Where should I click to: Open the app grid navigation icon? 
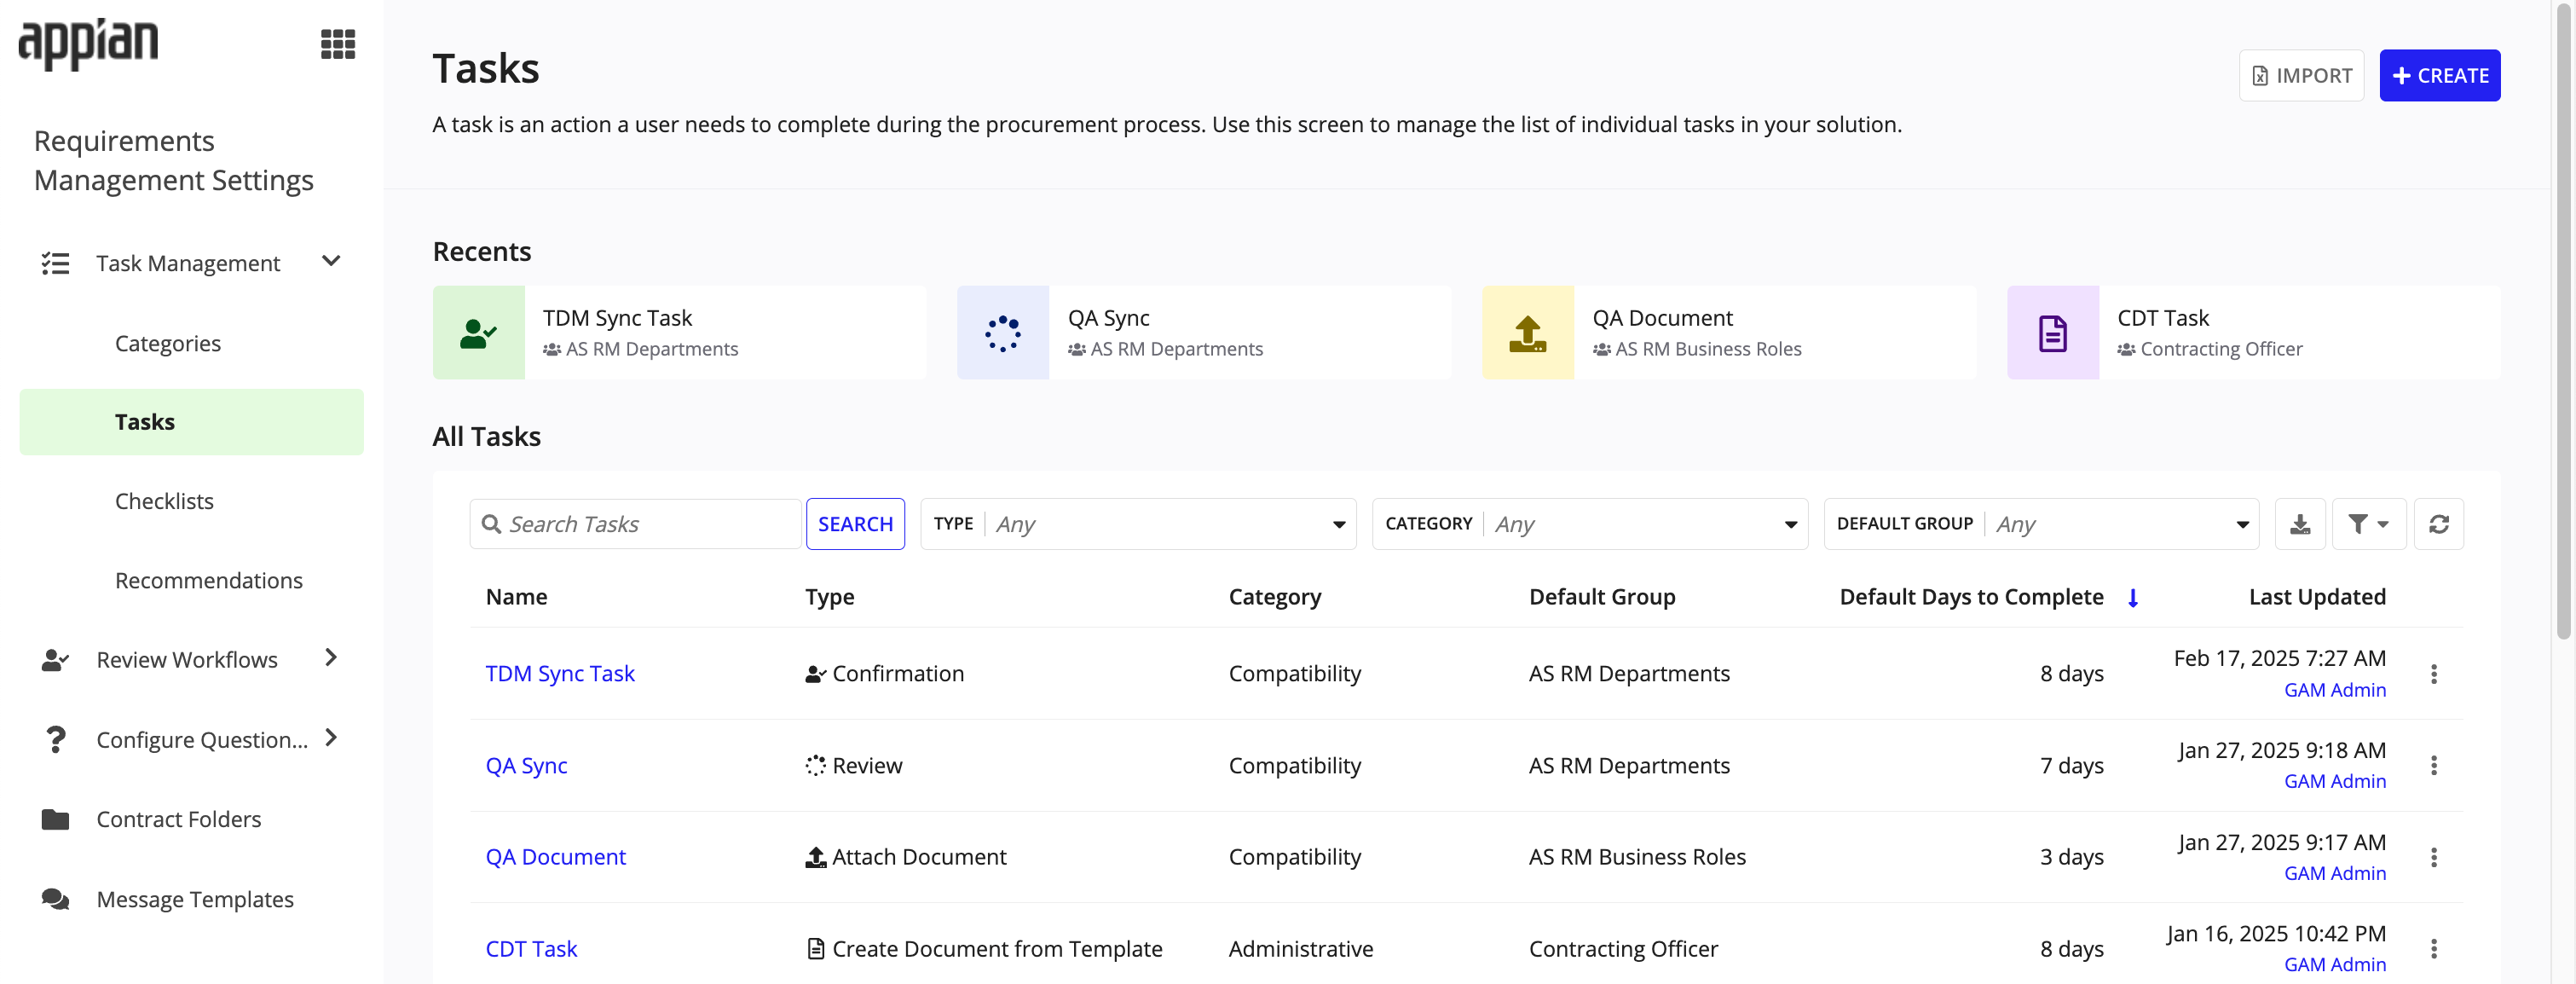tap(338, 44)
